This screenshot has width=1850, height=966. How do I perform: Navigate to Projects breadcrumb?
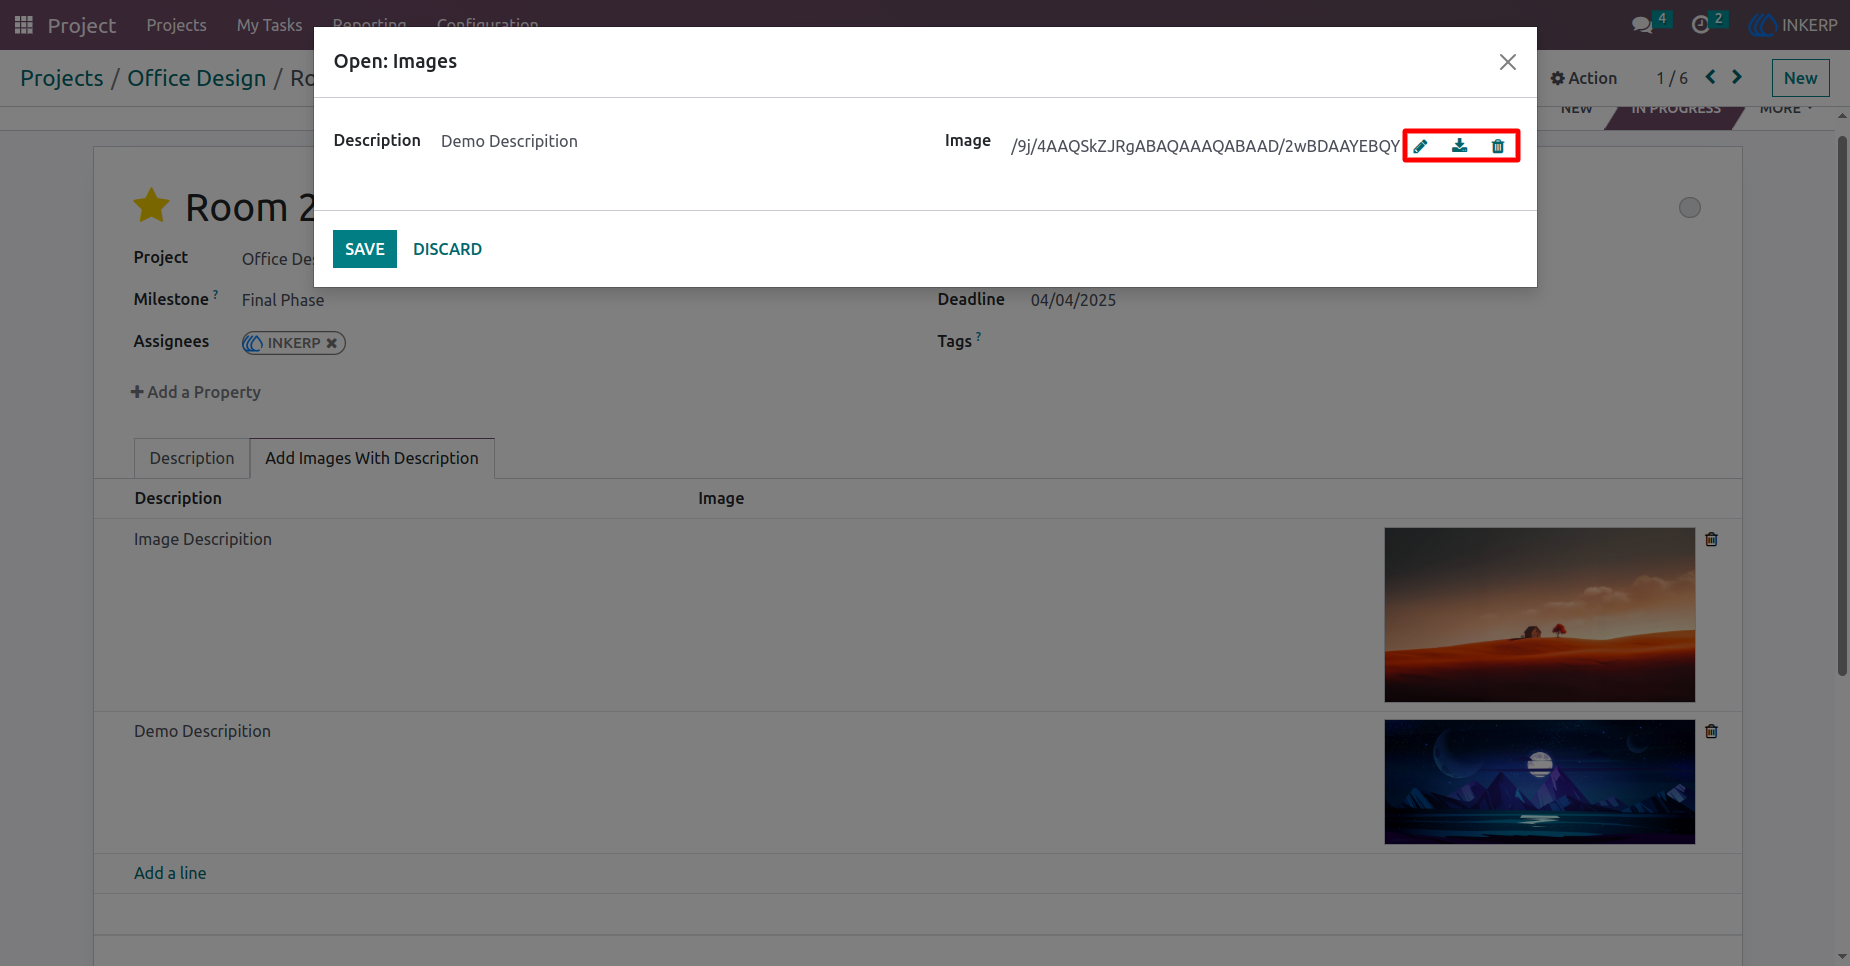62,78
